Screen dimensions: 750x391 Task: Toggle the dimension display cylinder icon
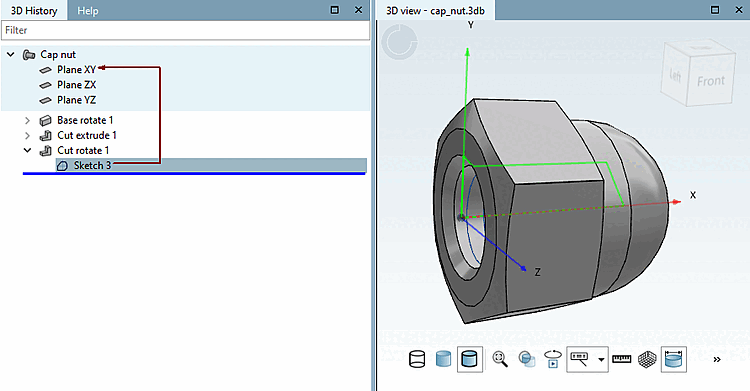point(673,359)
